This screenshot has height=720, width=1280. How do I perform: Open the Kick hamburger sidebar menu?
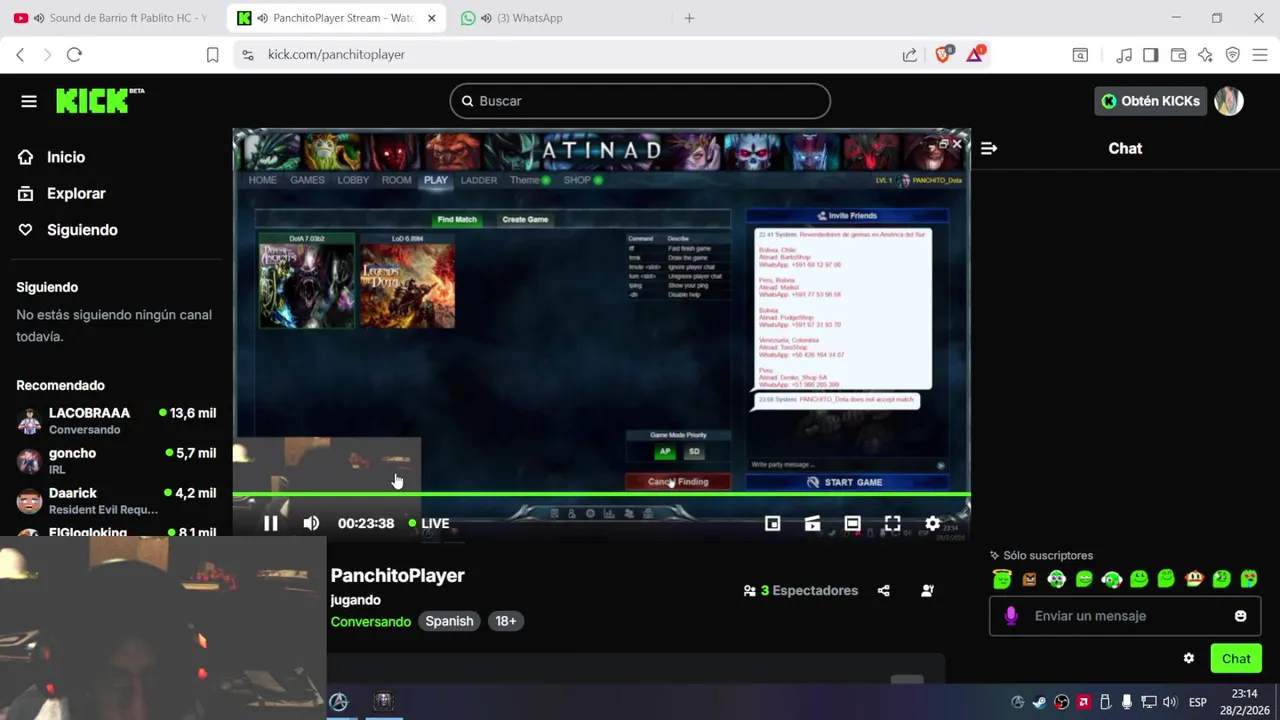coord(29,101)
